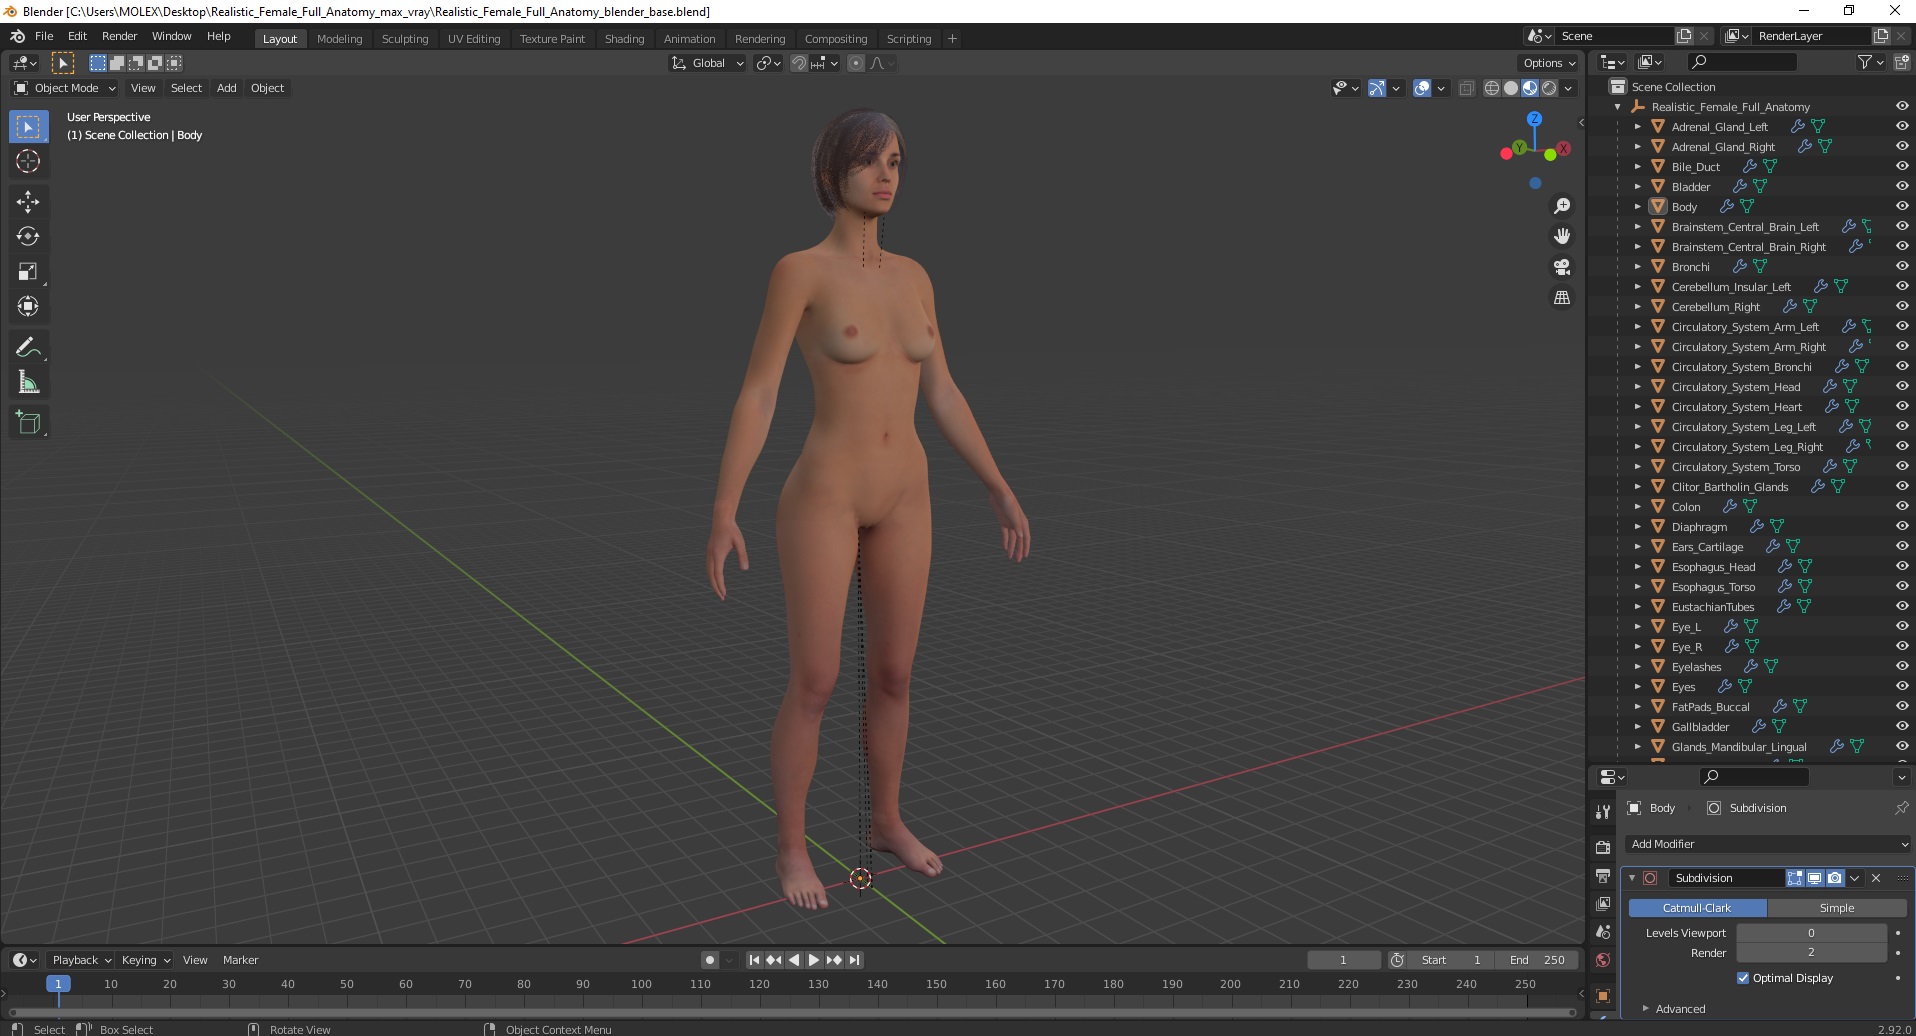The height and width of the screenshot is (1036, 1916).
Task: Switch to the Shading workspace tab
Action: [x=624, y=39]
